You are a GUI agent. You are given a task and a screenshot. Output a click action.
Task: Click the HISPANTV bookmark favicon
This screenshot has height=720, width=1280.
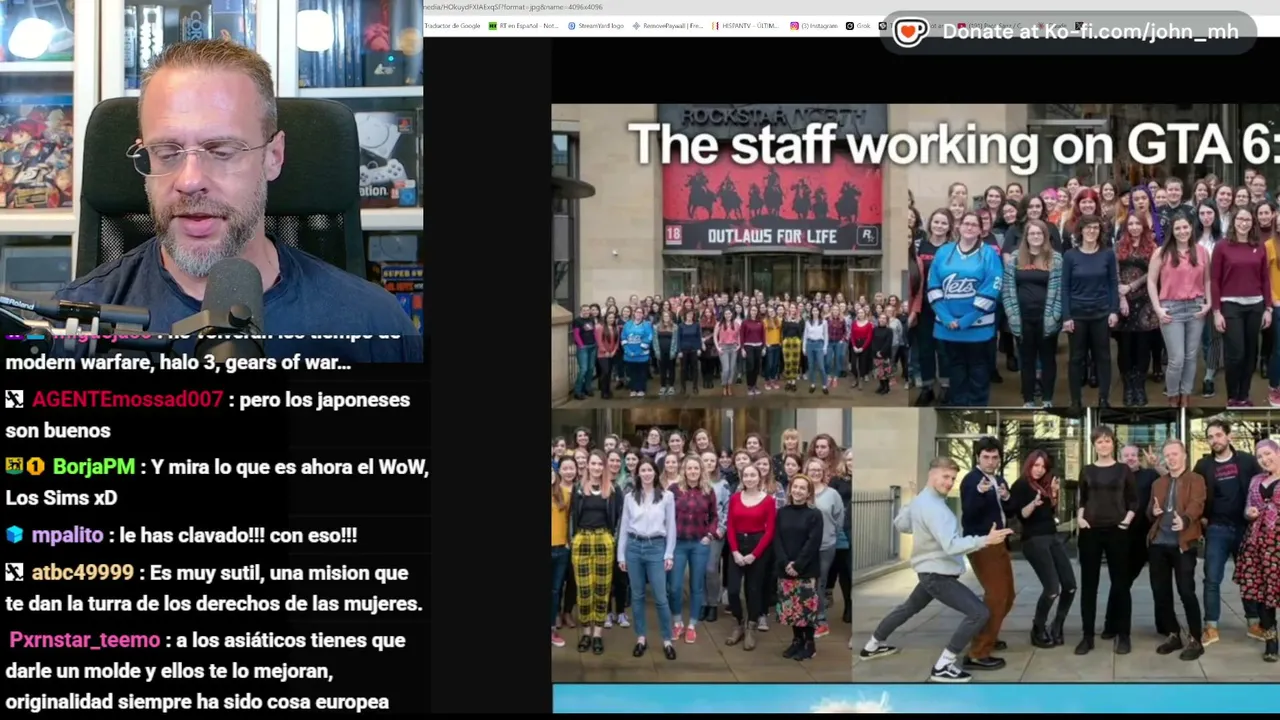coord(715,26)
